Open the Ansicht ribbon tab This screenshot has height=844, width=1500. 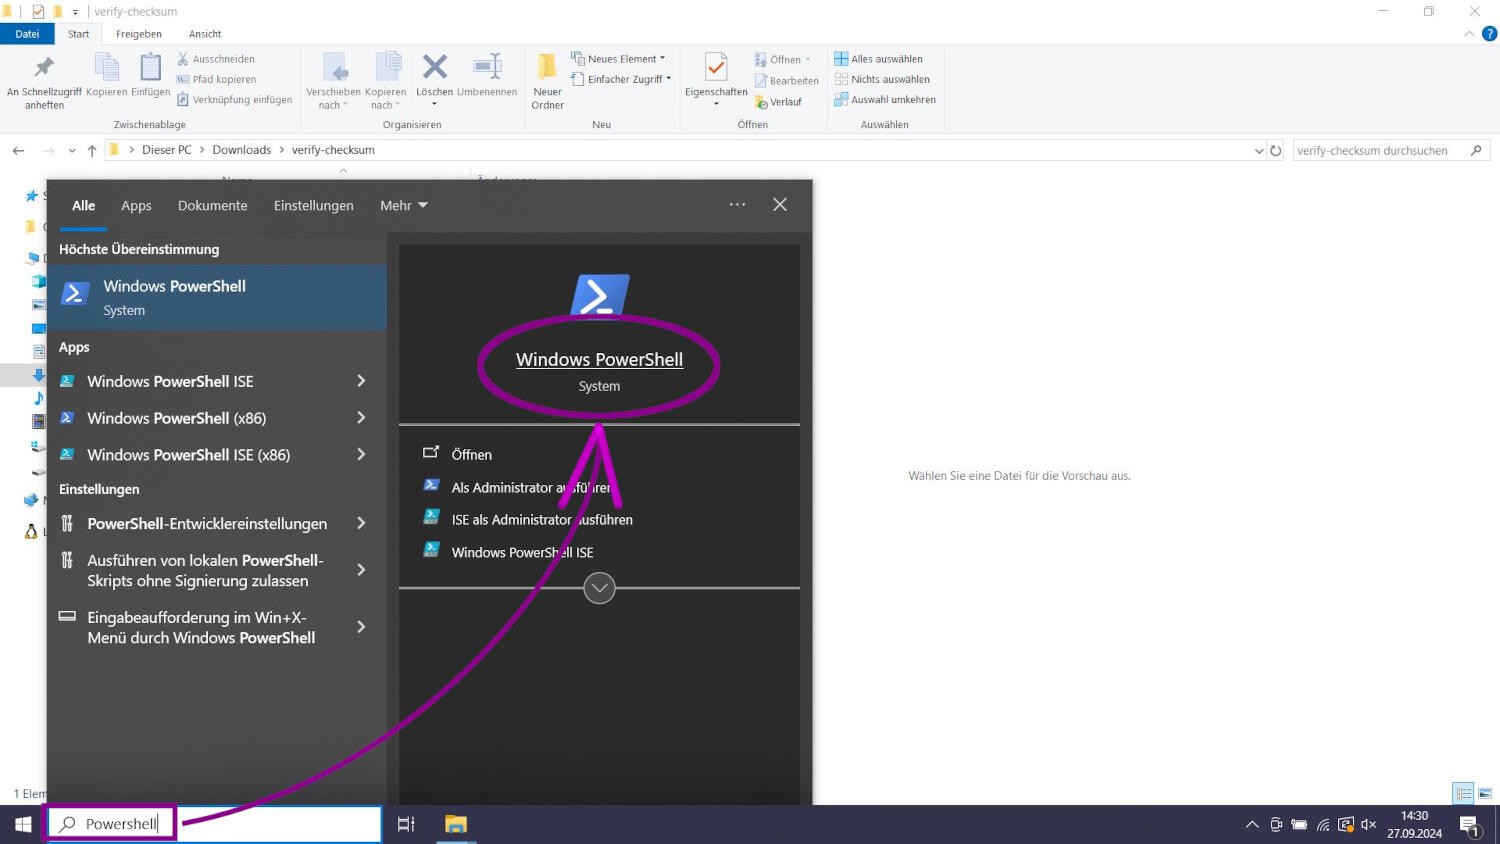point(205,34)
